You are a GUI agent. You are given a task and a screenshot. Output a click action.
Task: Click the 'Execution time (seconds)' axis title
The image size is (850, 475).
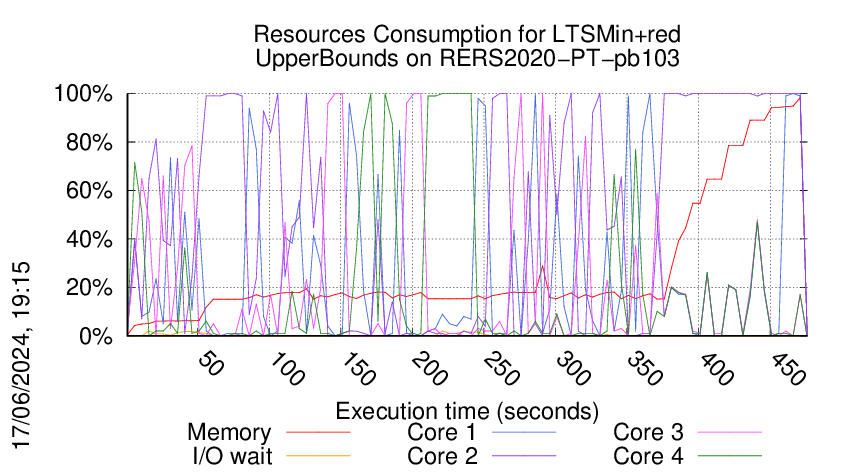[467, 412]
